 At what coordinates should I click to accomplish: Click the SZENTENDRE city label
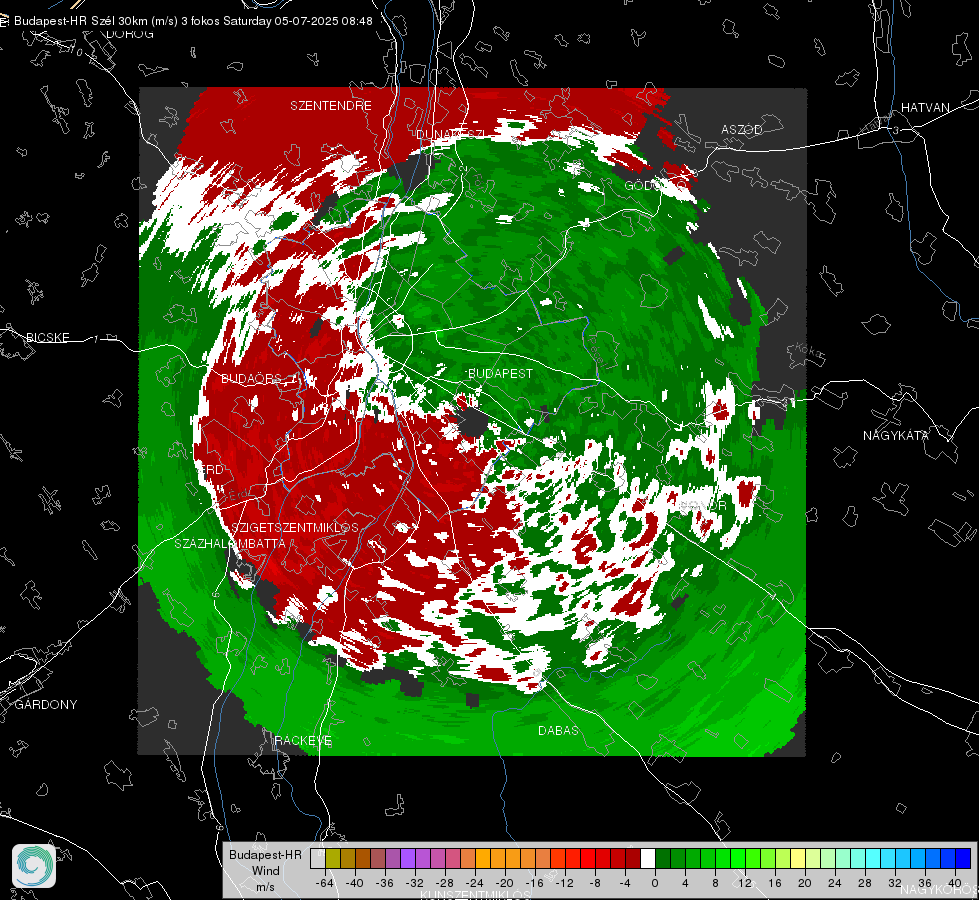(x=331, y=106)
